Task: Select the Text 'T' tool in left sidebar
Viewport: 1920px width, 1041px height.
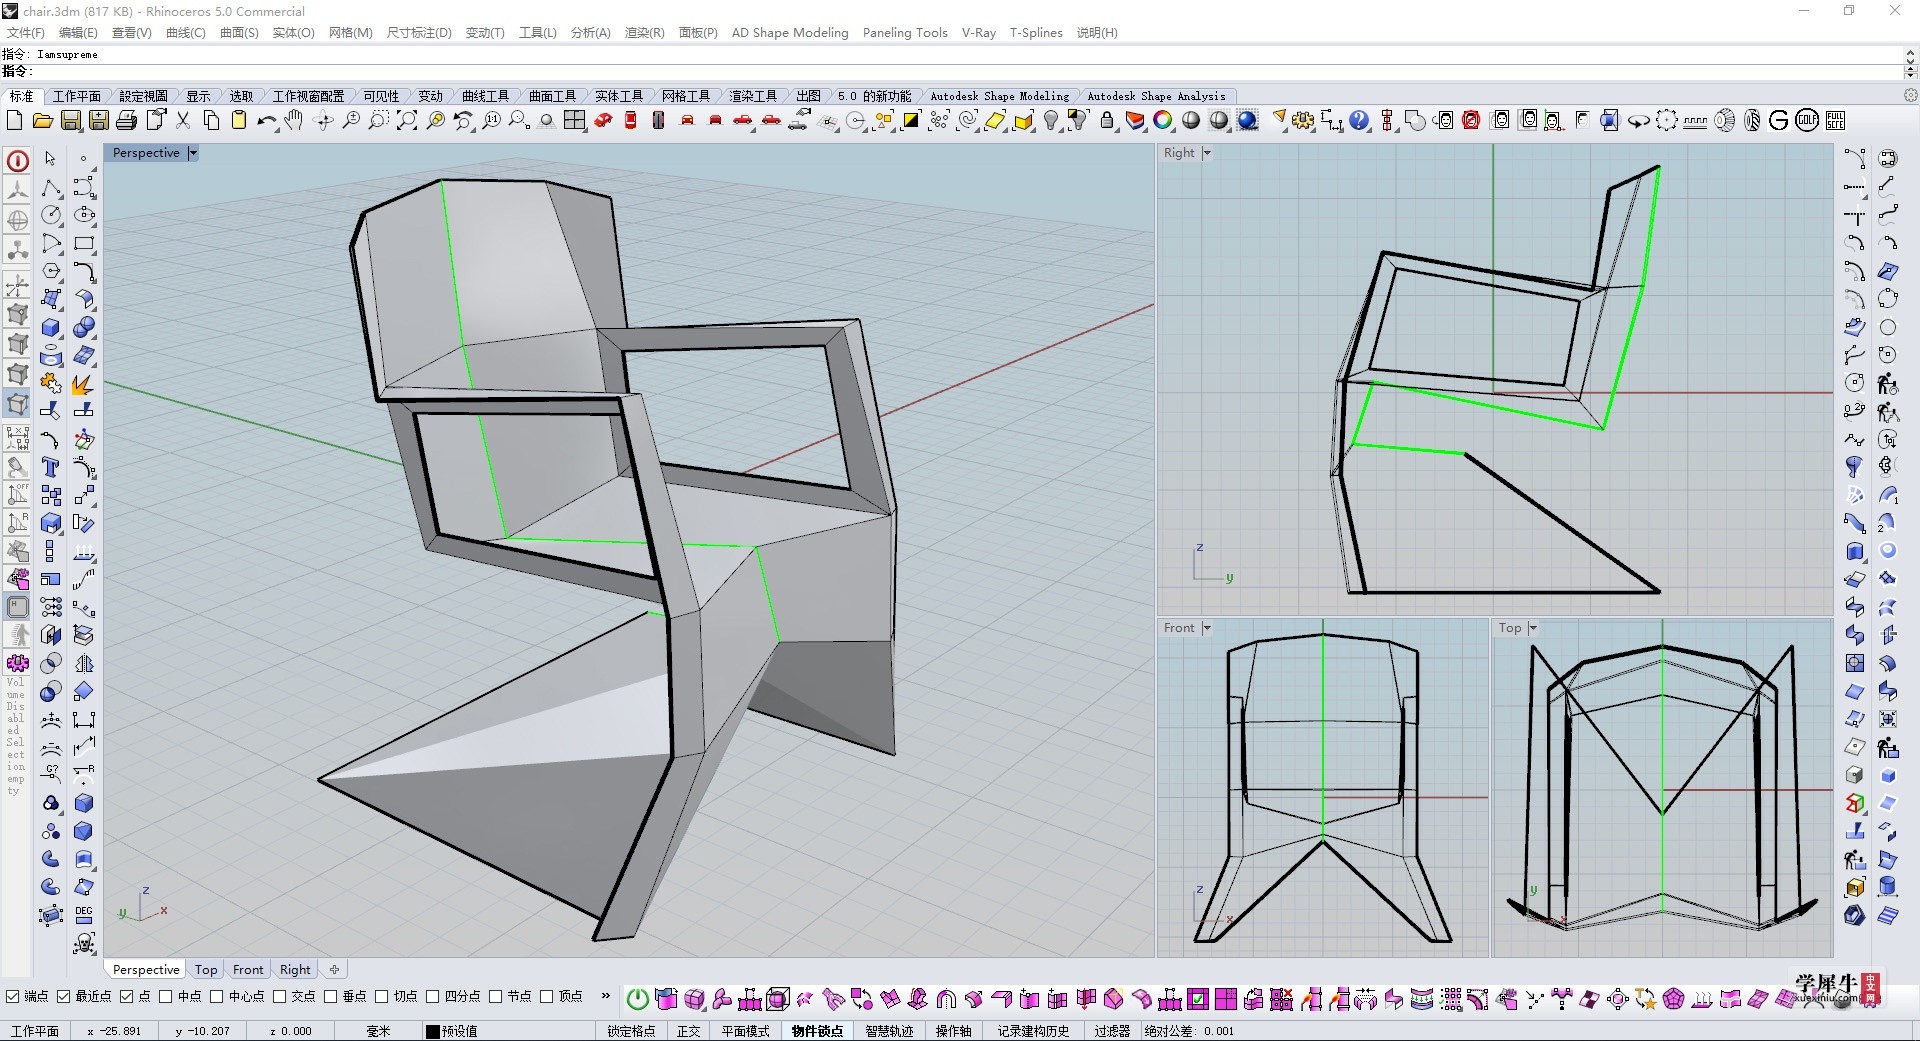Action: pyautogui.click(x=51, y=467)
